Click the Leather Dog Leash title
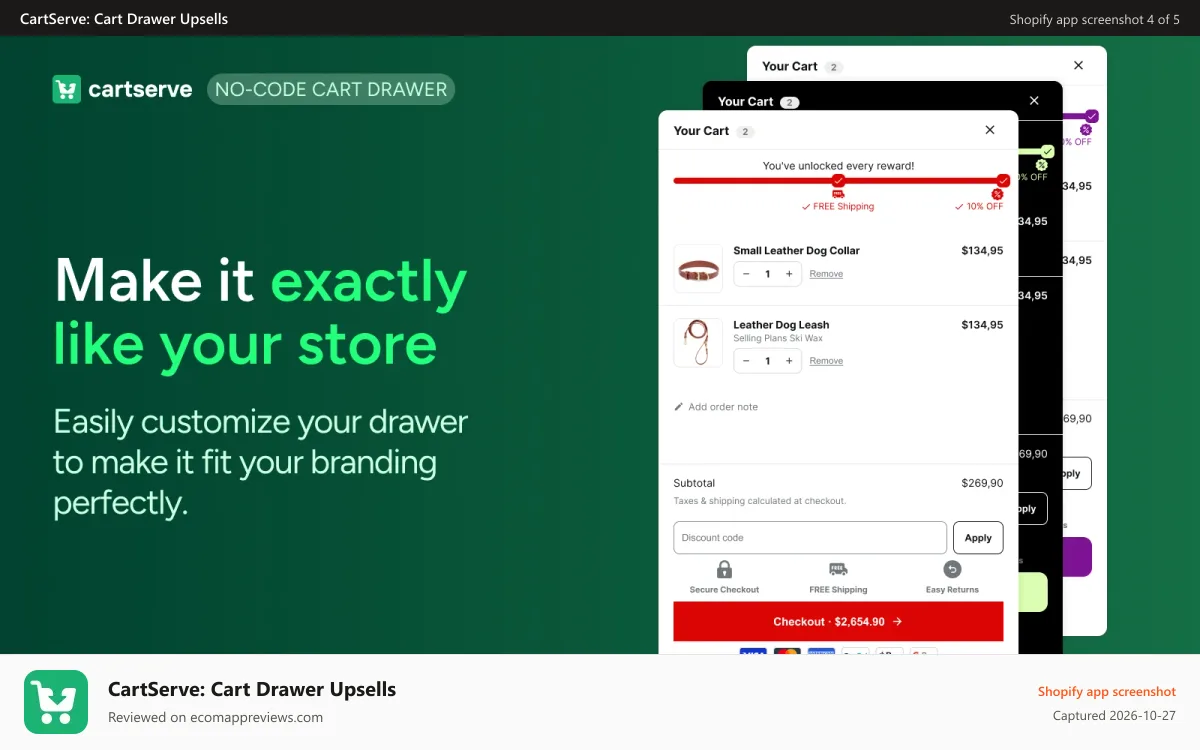Screen dimensions: 1200x750 click(781, 325)
